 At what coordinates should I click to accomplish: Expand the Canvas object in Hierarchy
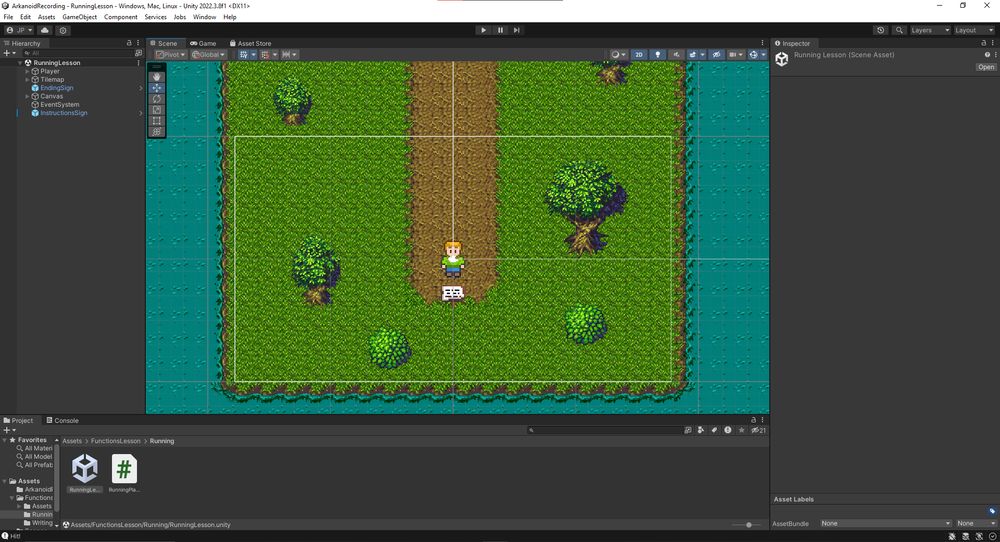click(27, 96)
